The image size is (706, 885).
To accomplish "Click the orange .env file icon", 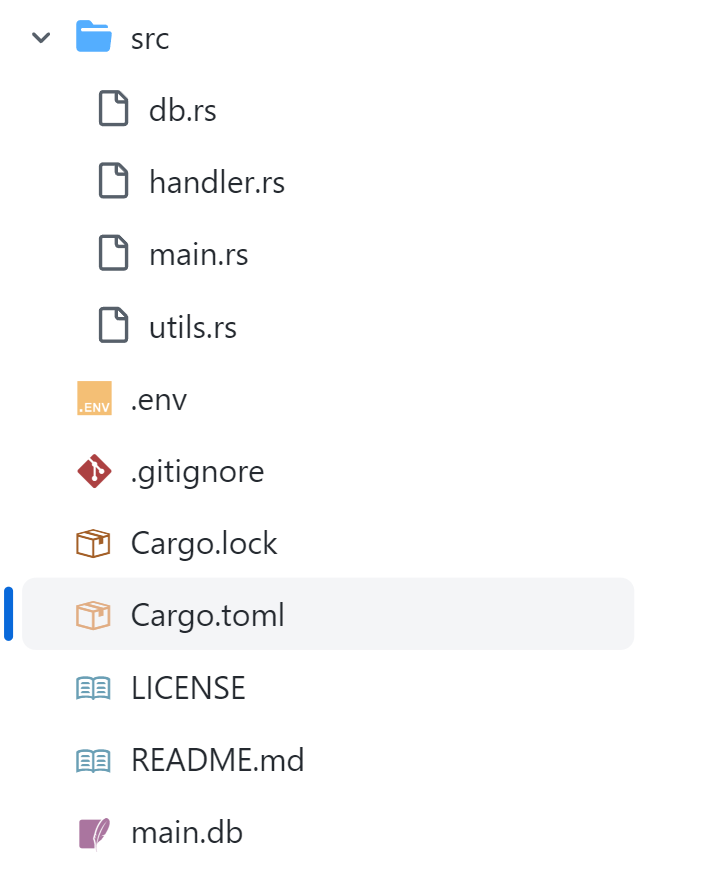I will [94, 399].
